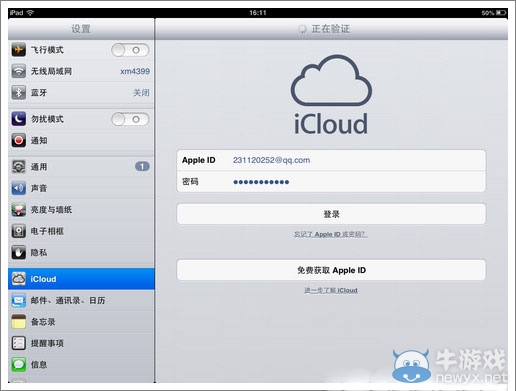516x391 pixels.
Task: Tap the Sounds speaker icon
Action: point(19,188)
